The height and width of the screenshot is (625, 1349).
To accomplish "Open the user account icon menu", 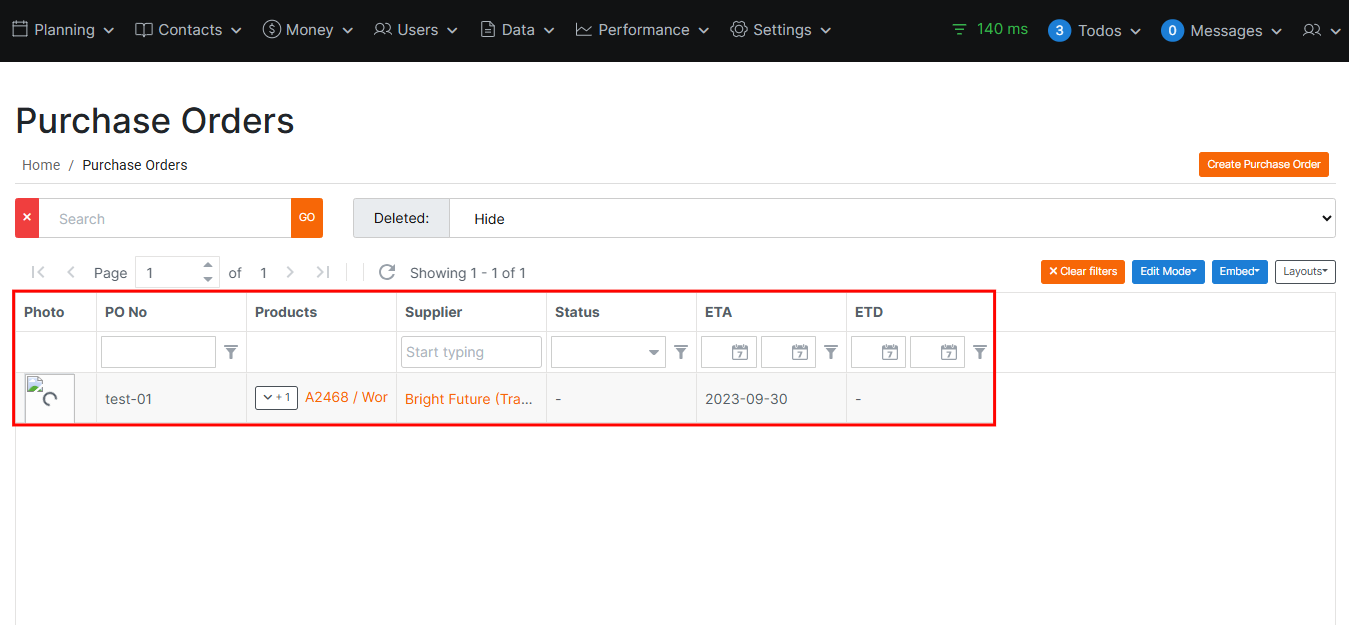I will [x=1321, y=30].
